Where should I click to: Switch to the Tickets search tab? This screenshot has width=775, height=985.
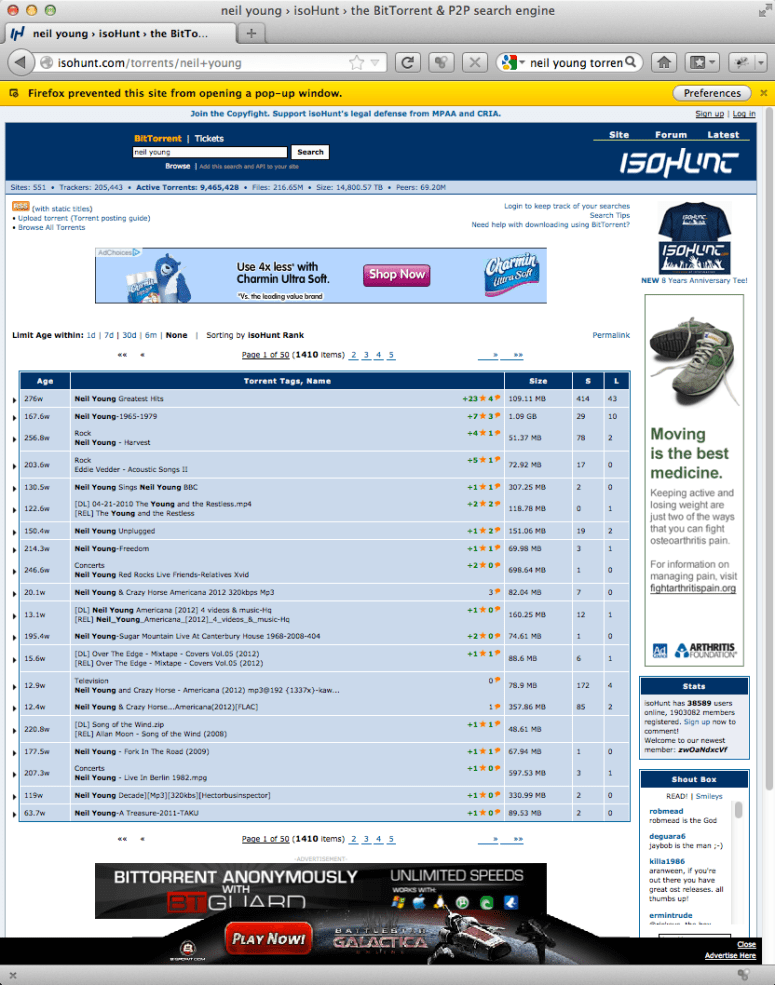pos(209,139)
